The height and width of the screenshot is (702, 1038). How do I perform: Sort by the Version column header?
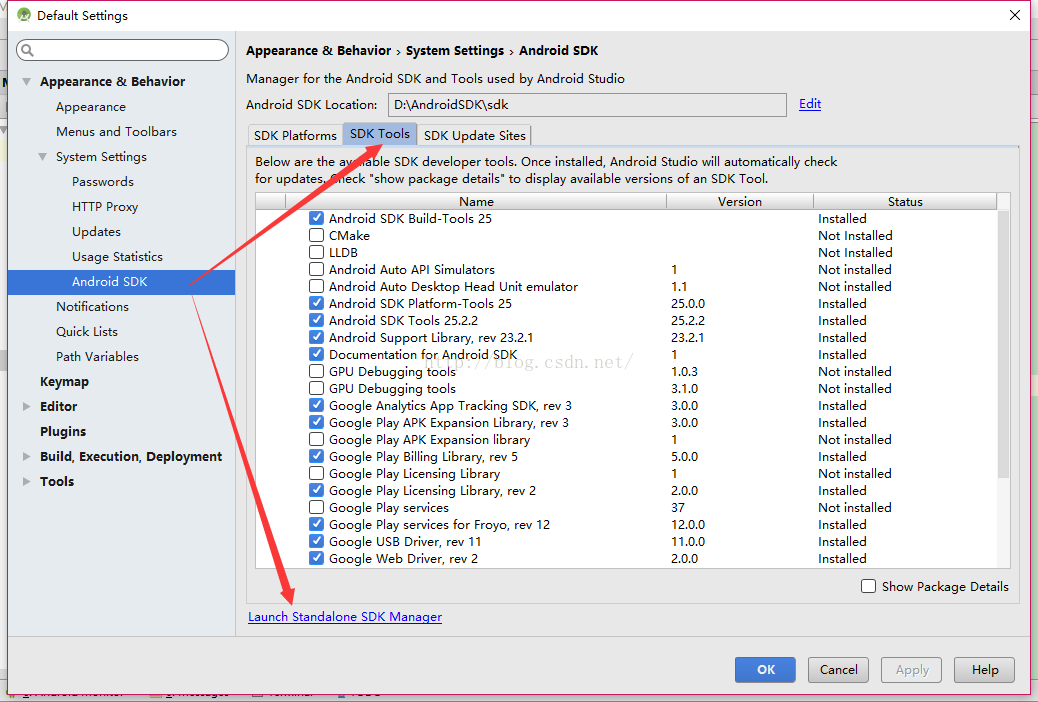point(739,201)
